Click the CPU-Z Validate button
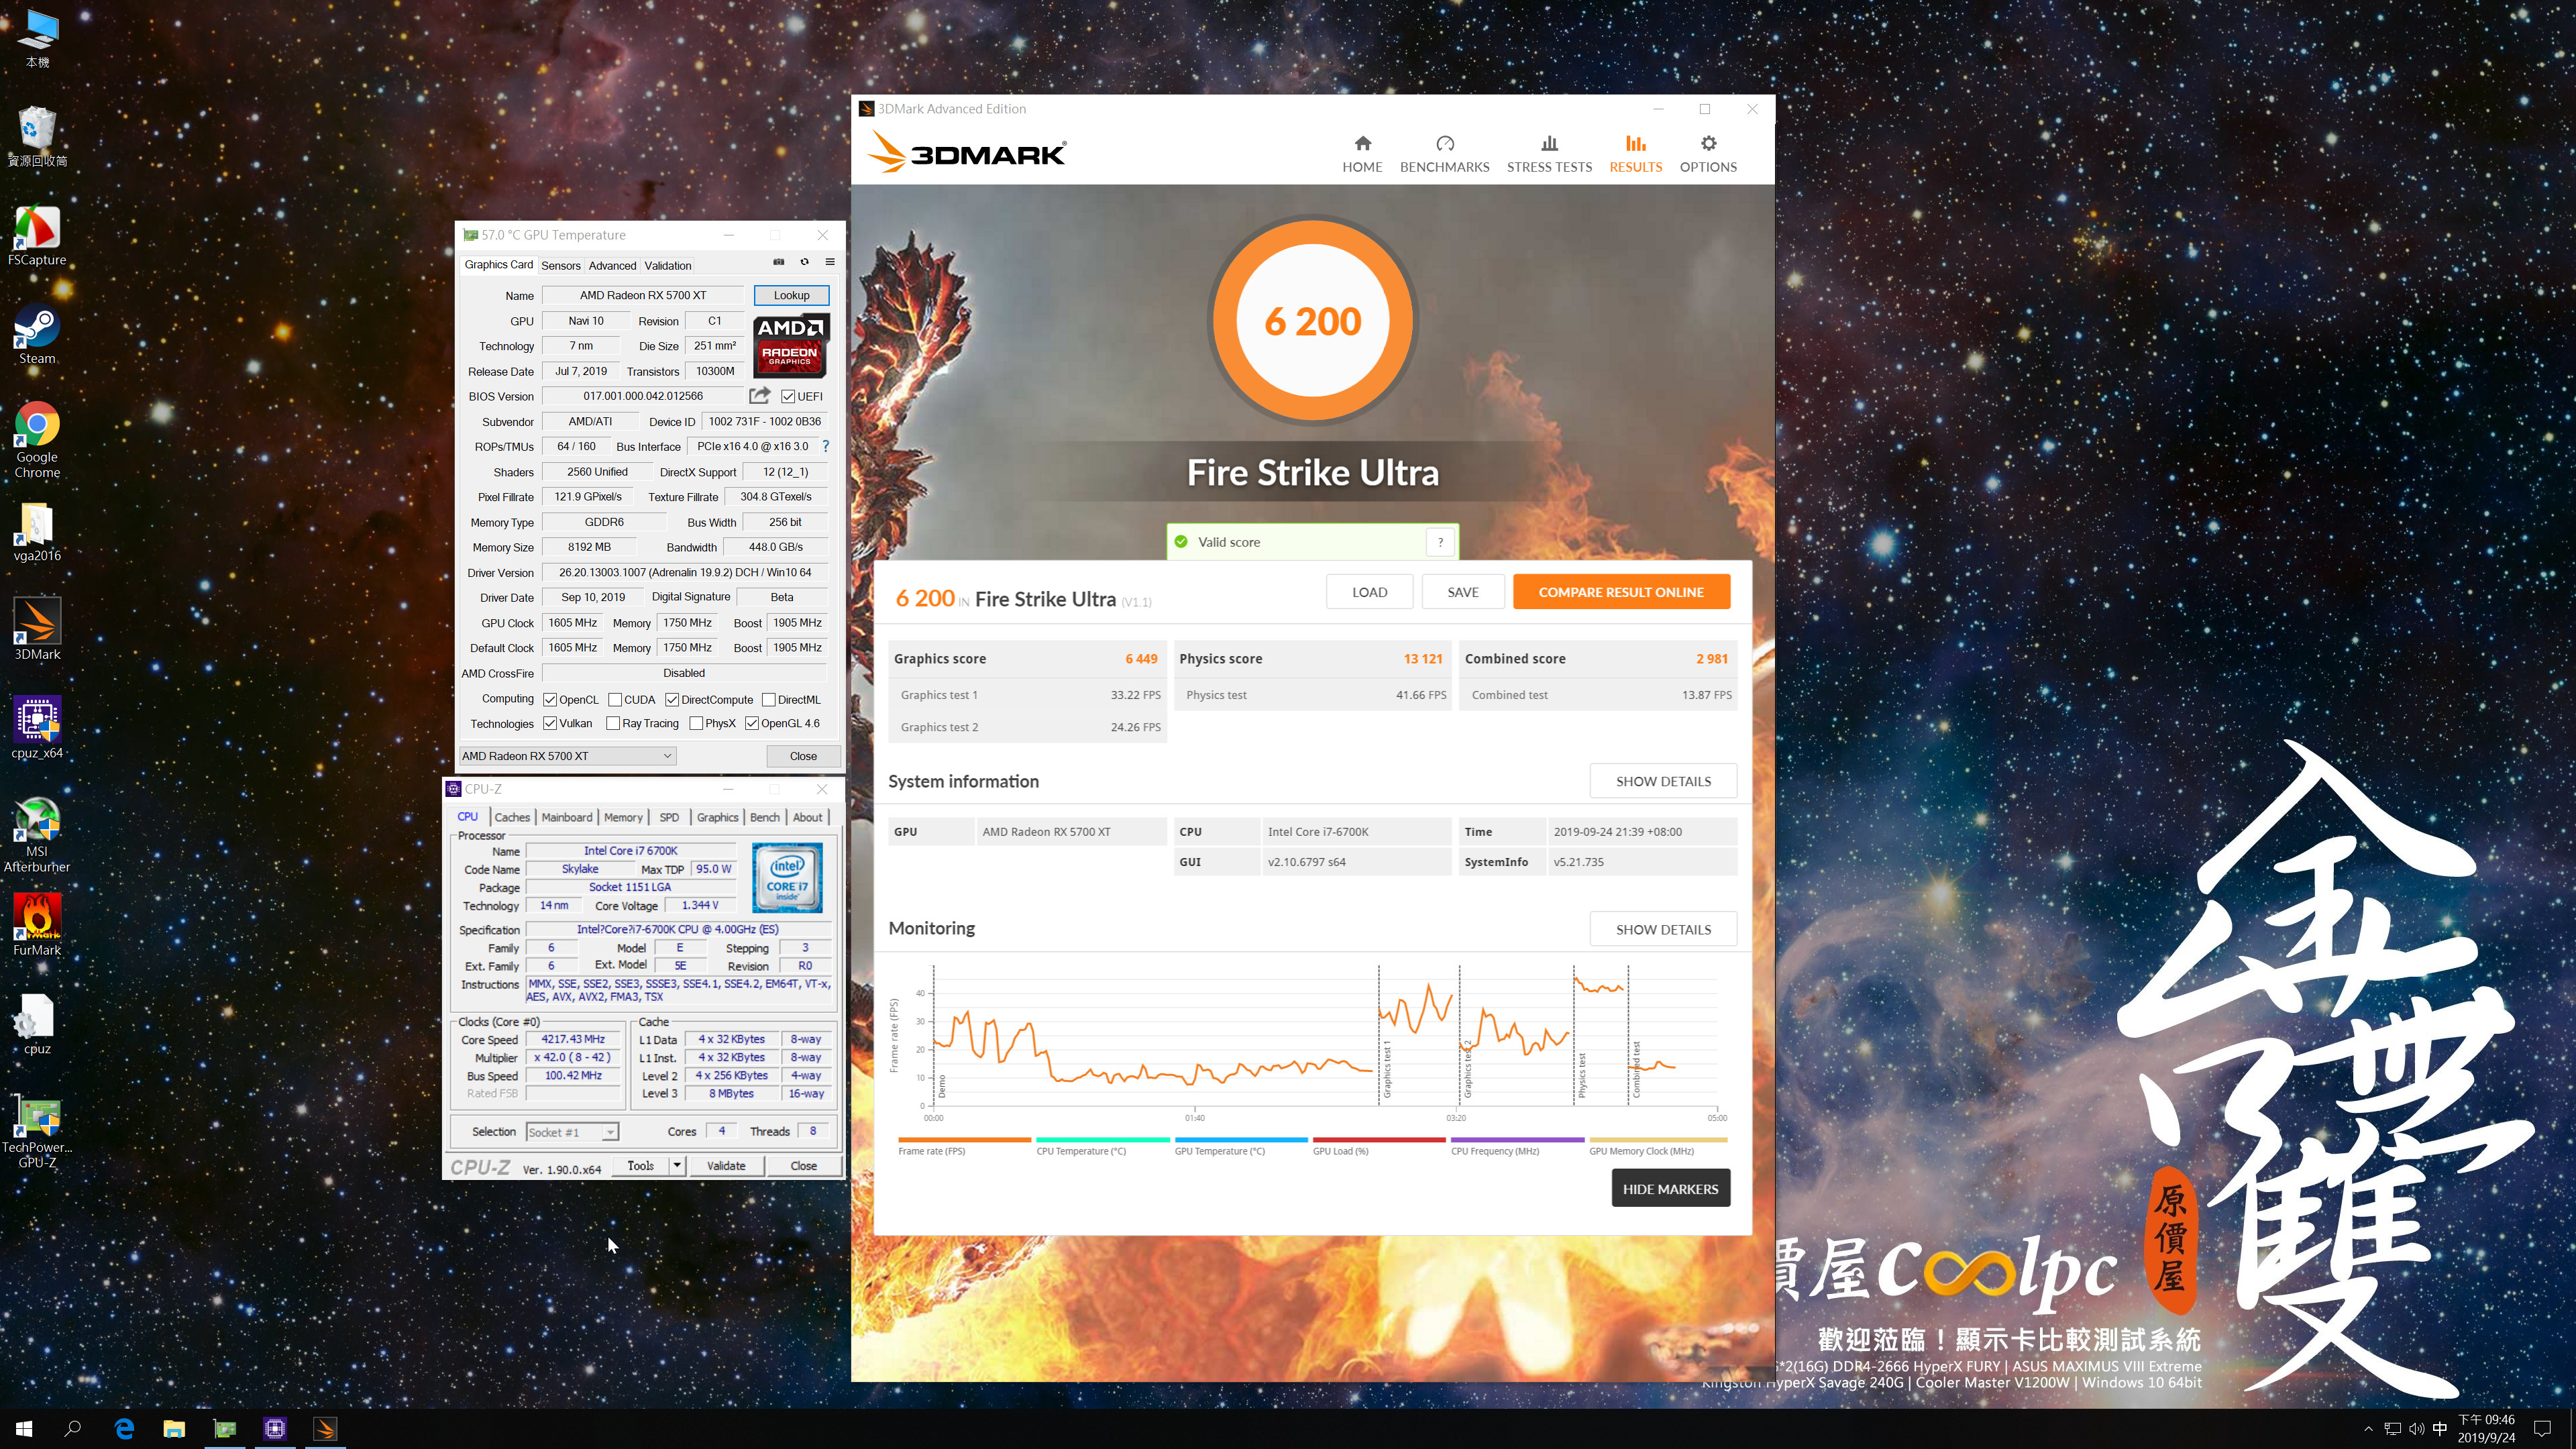The height and width of the screenshot is (1449, 2576). [x=726, y=1165]
